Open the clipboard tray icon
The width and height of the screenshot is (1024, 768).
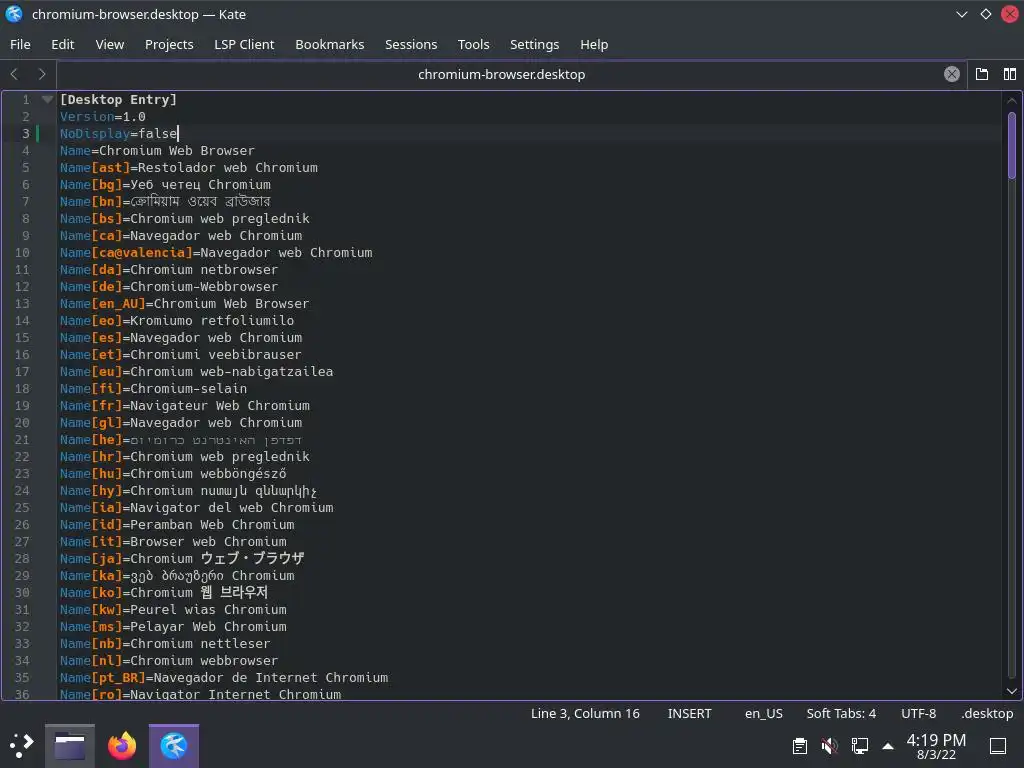(799, 746)
